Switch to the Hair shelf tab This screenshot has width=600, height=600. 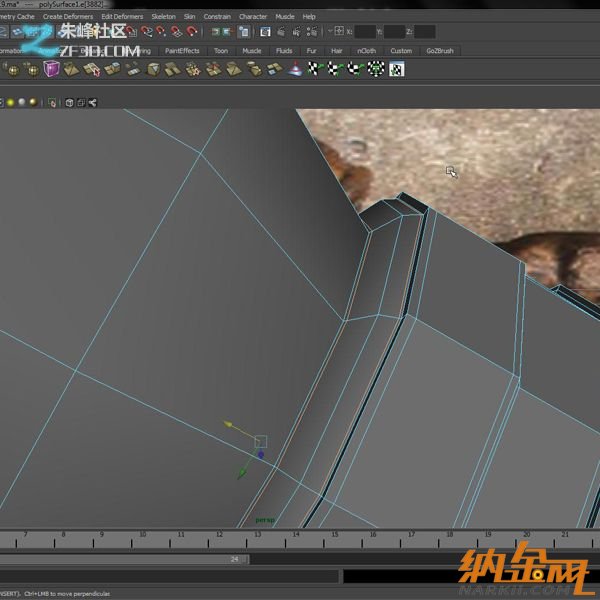tap(336, 51)
